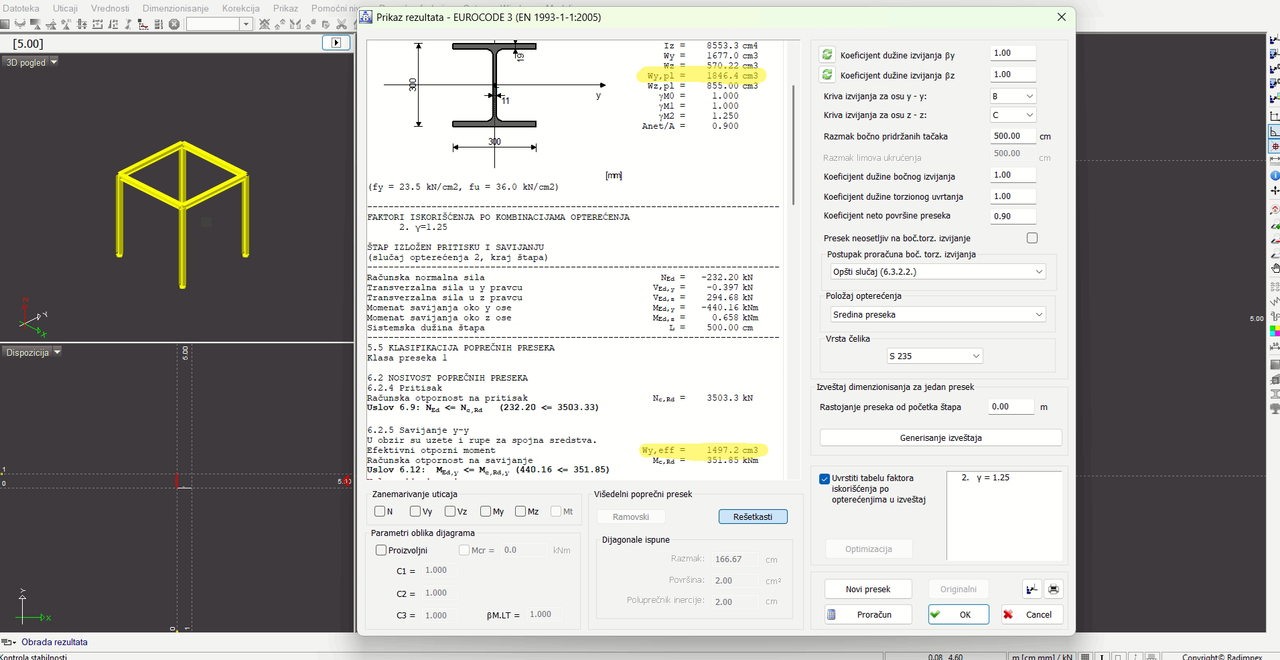
Task: Click the color palette icon in the right toolbar
Action: tap(1274, 330)
